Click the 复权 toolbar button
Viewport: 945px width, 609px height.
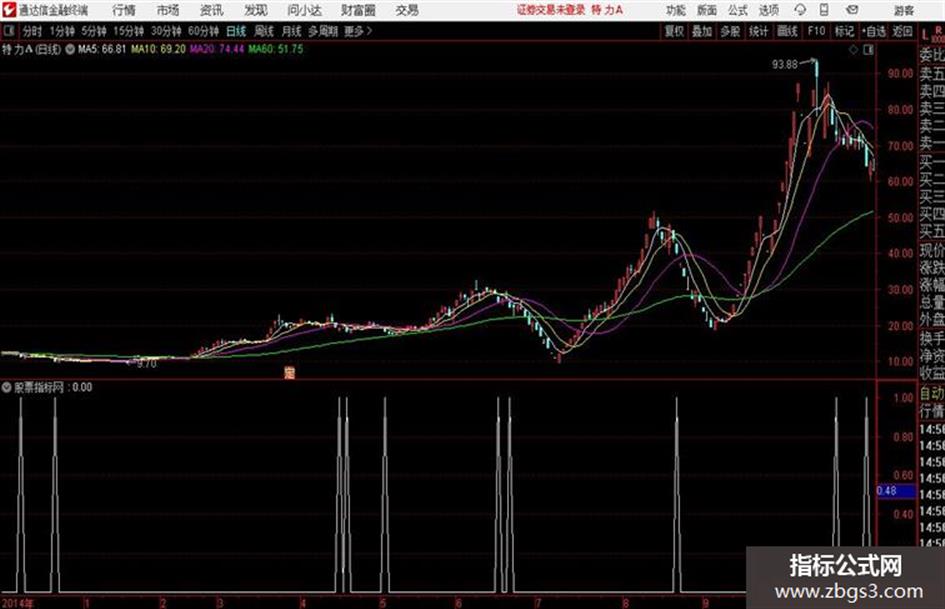point(674,31)
